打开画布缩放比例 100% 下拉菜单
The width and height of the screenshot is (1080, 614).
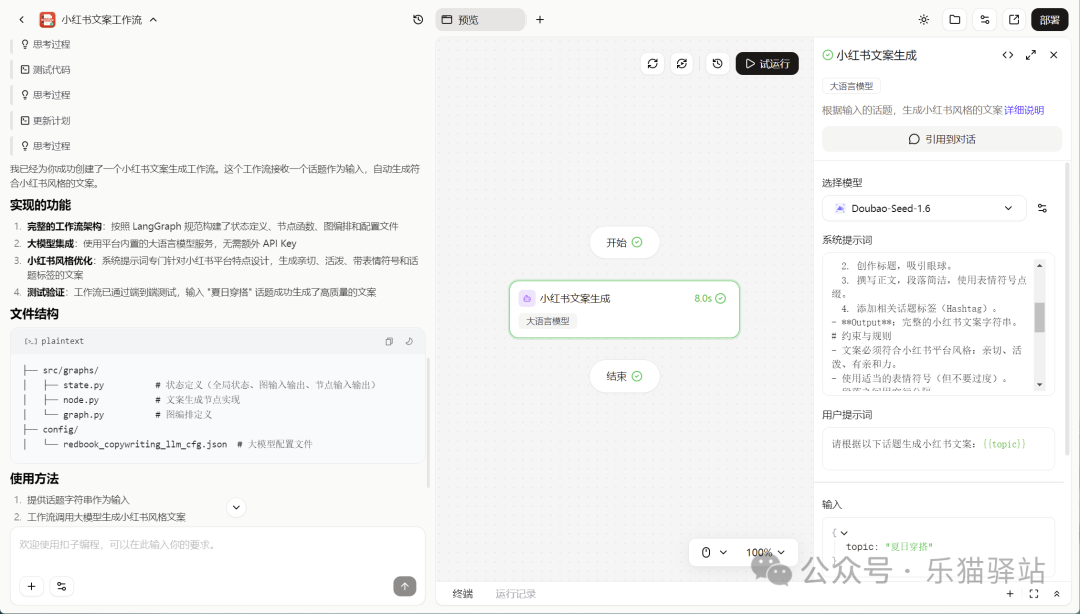pyautogui.click(x=764, y=551)
